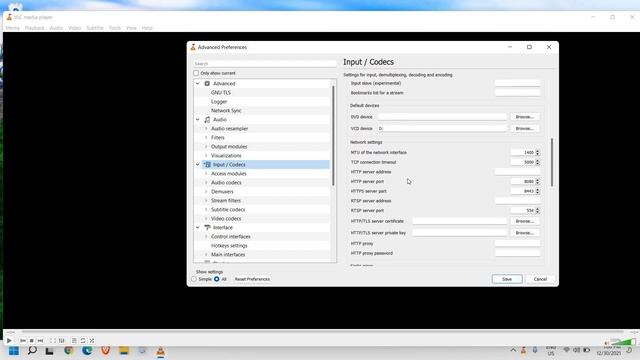Collapse the Interface tree node arrow
The height and width of the screenshot is (360, 640).
coord(198,227)
